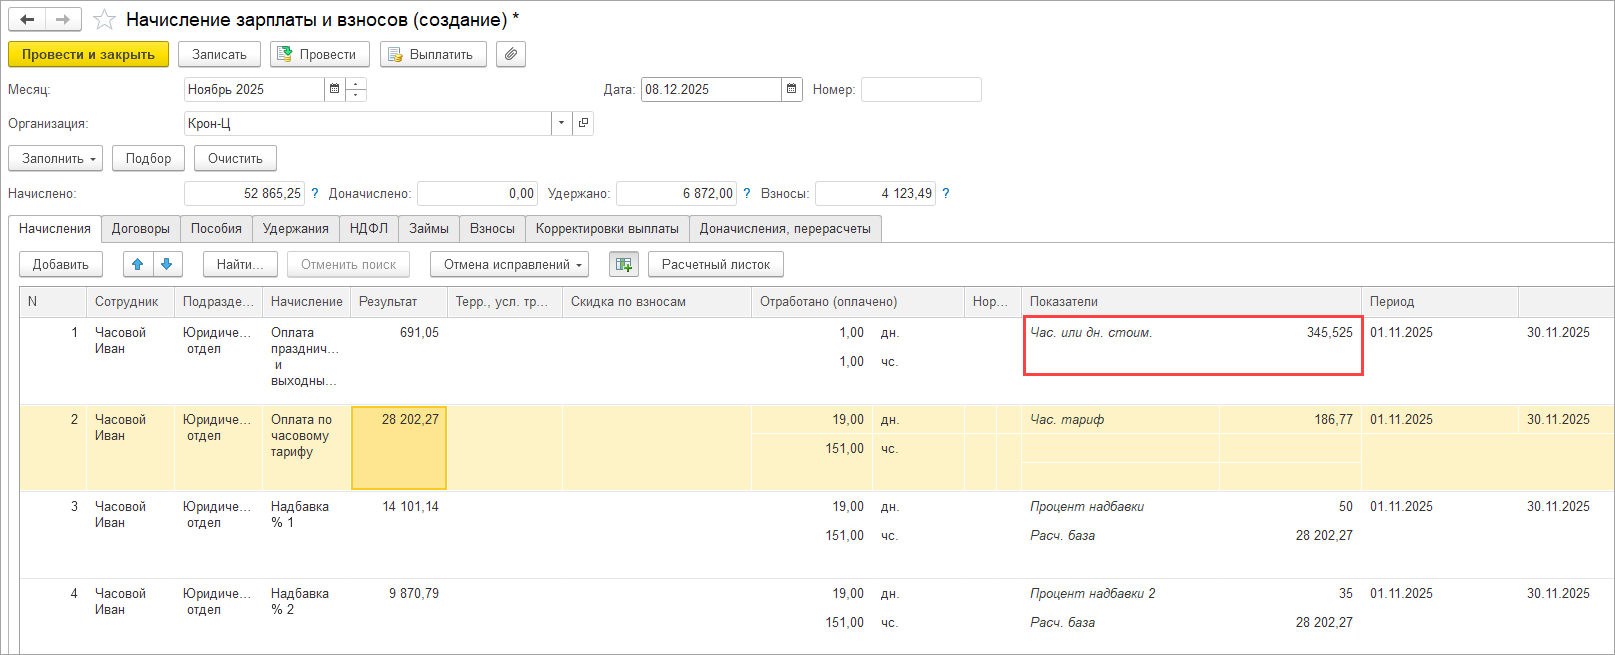Click the back navigation arrow

(28, 20)
